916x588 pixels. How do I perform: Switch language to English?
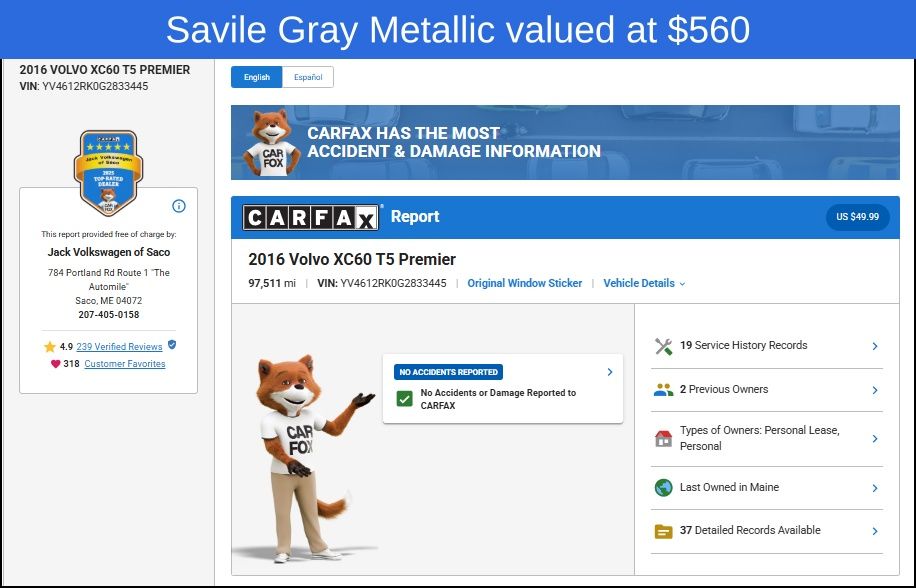(x=256, y=77)
